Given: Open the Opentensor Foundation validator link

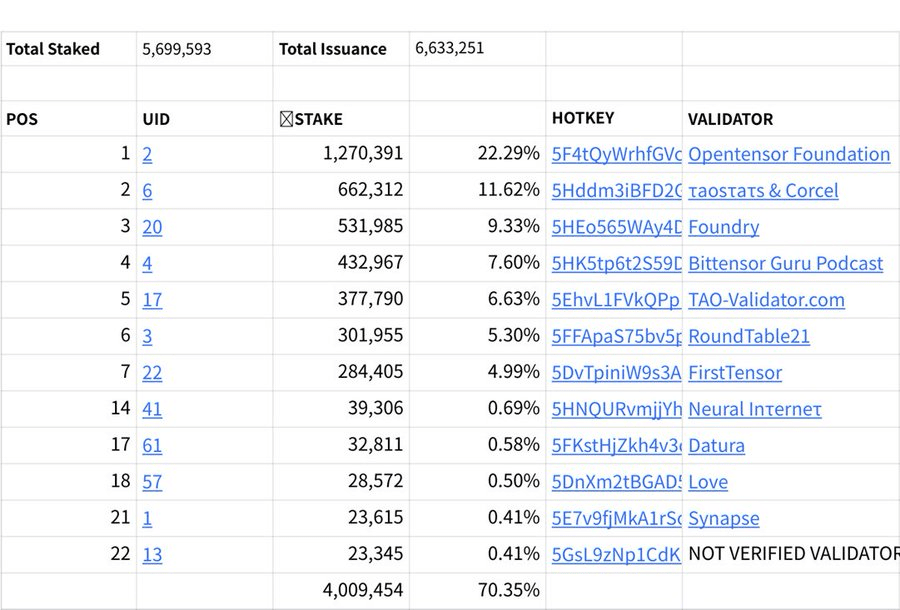Looking at the screenshot, I should pos(789,154).
